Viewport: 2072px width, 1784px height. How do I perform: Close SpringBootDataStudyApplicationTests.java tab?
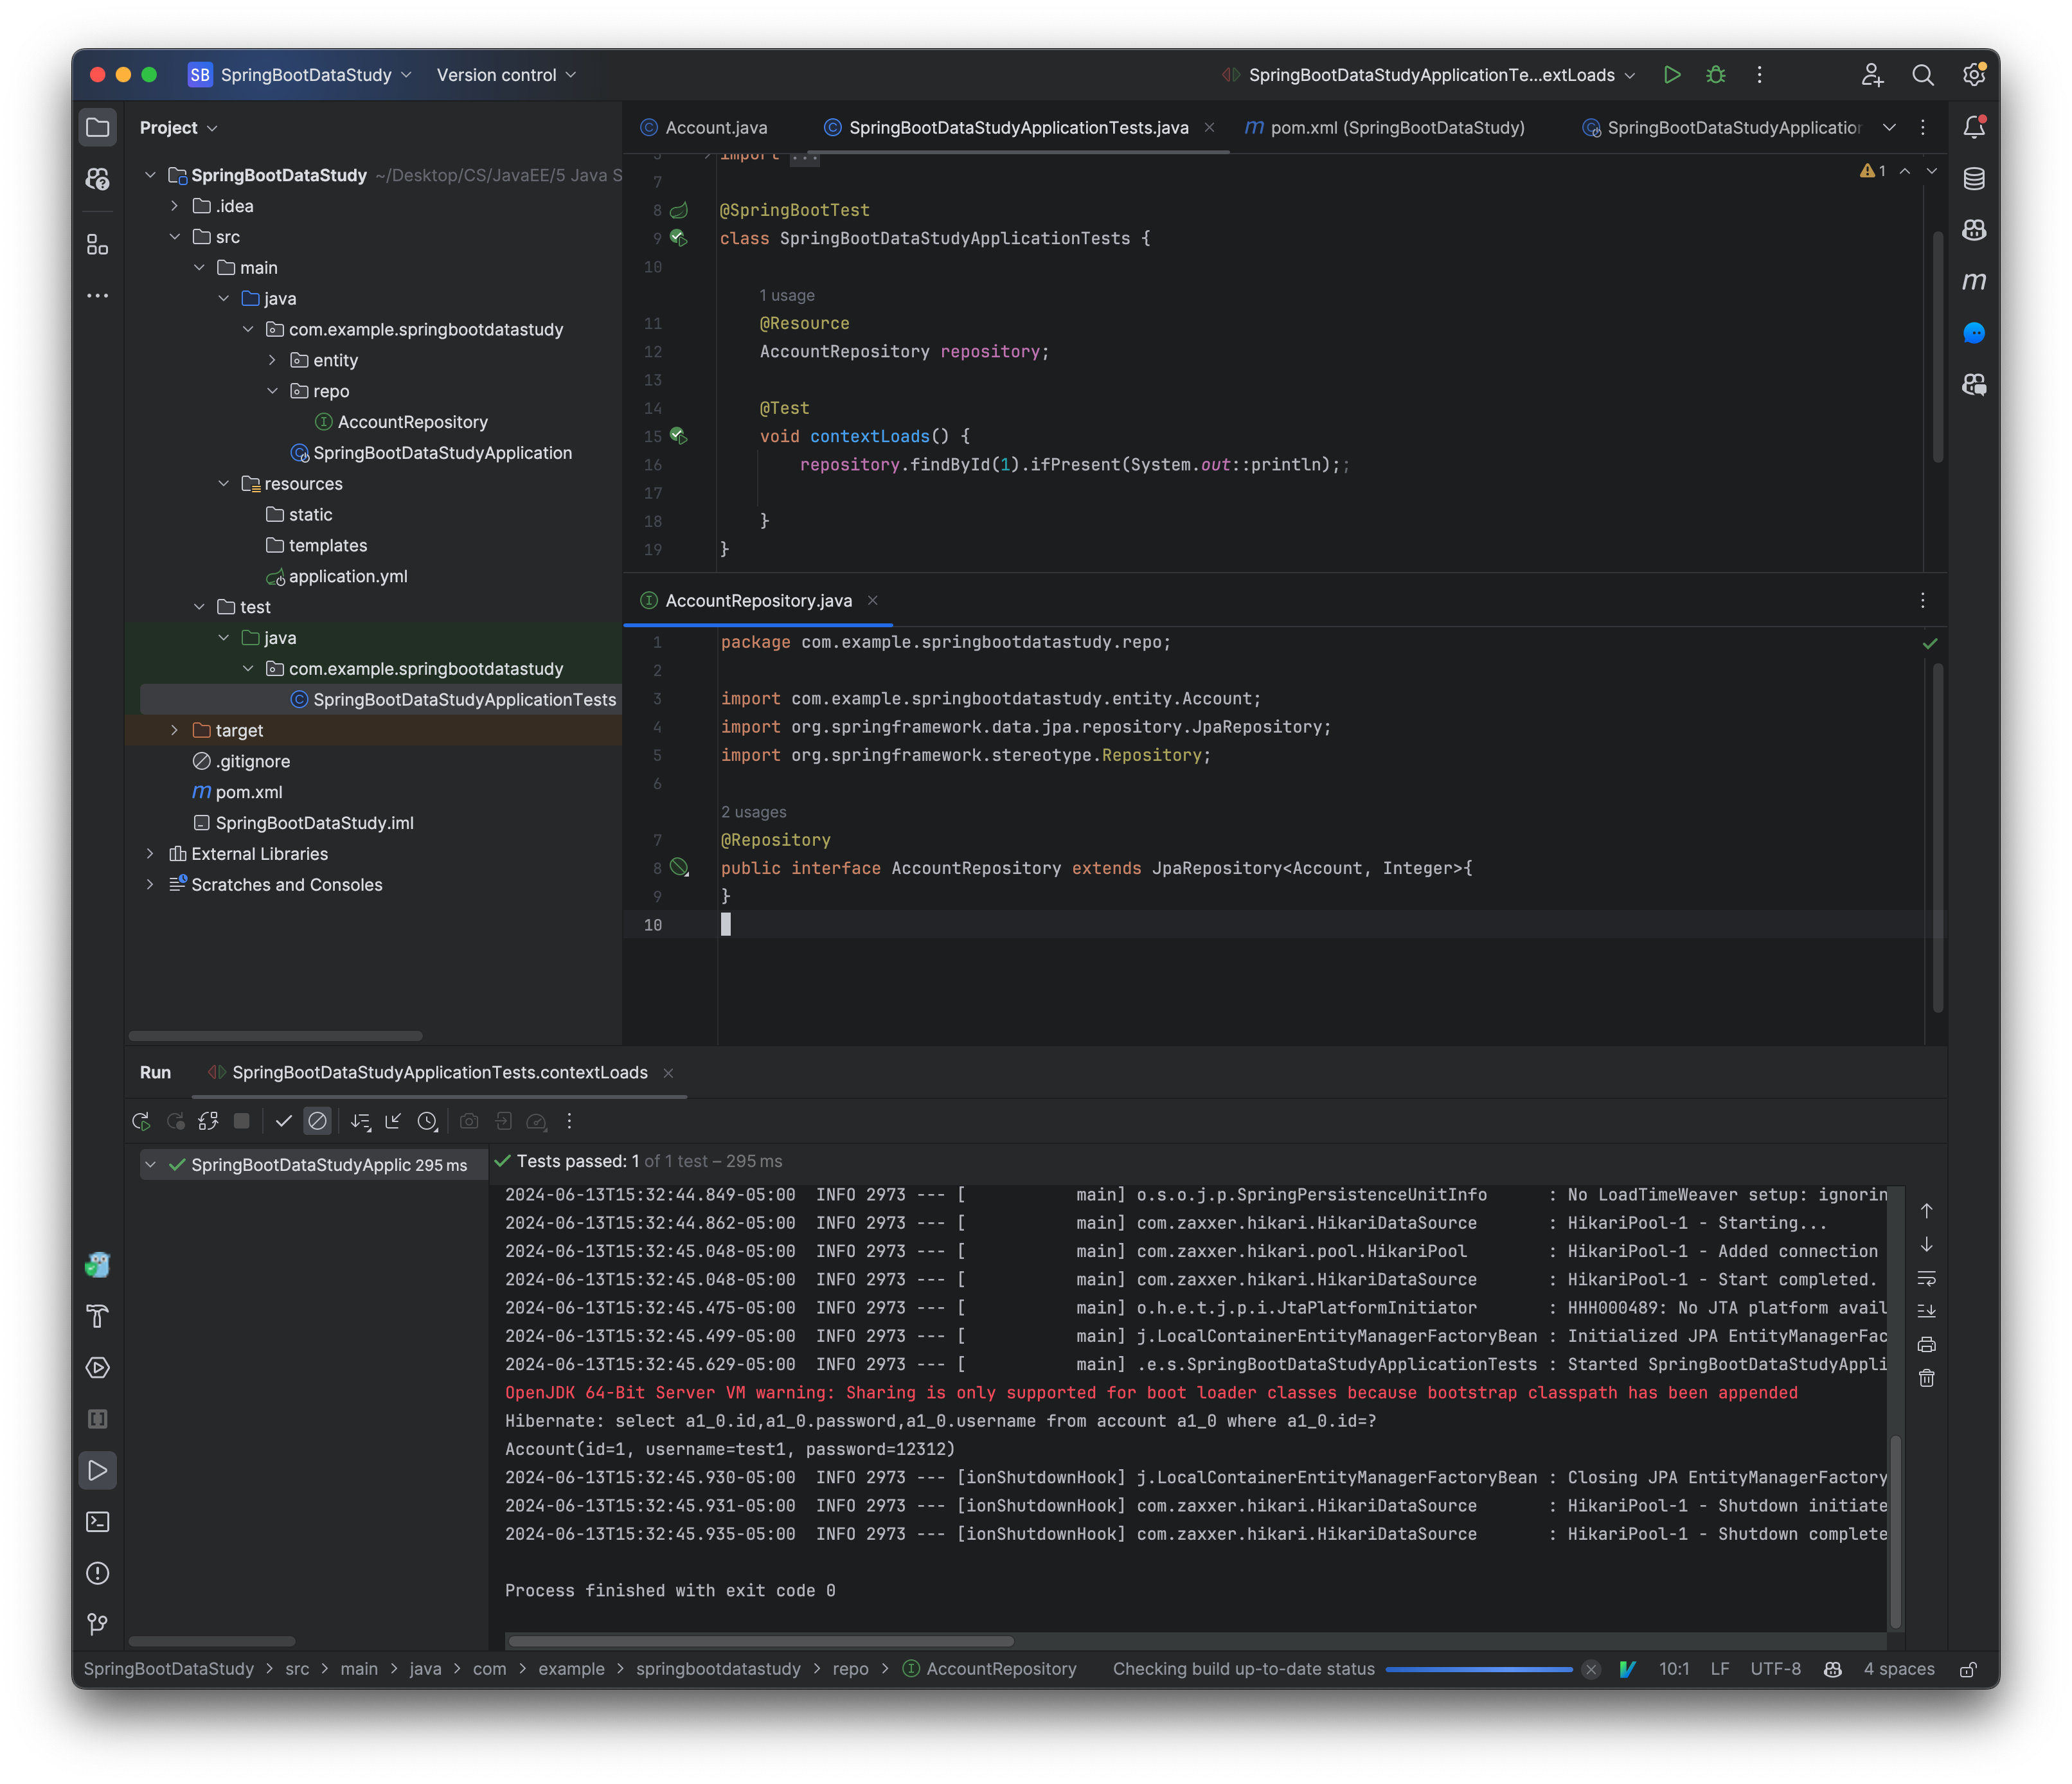tap(1210, 127)
